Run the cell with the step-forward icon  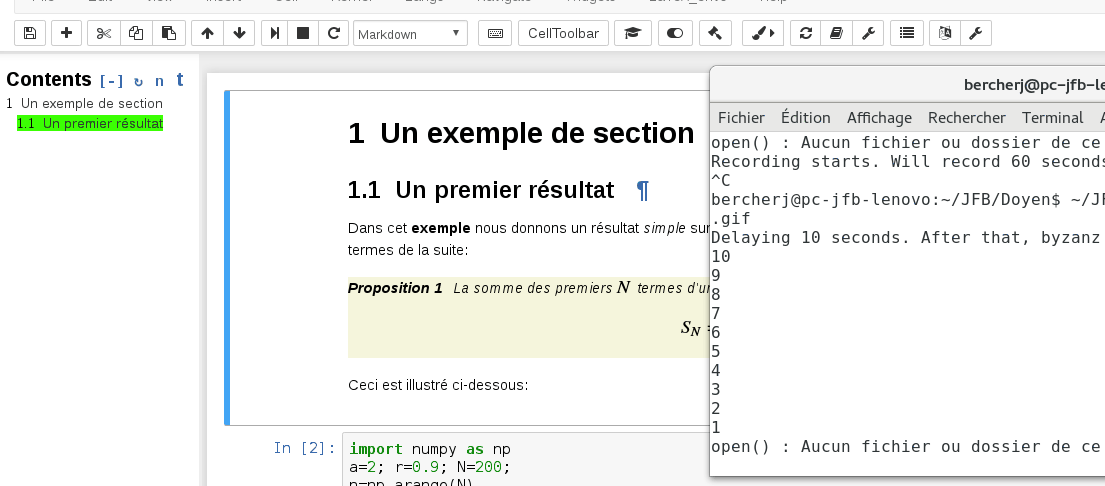click(x=274, y=33)
